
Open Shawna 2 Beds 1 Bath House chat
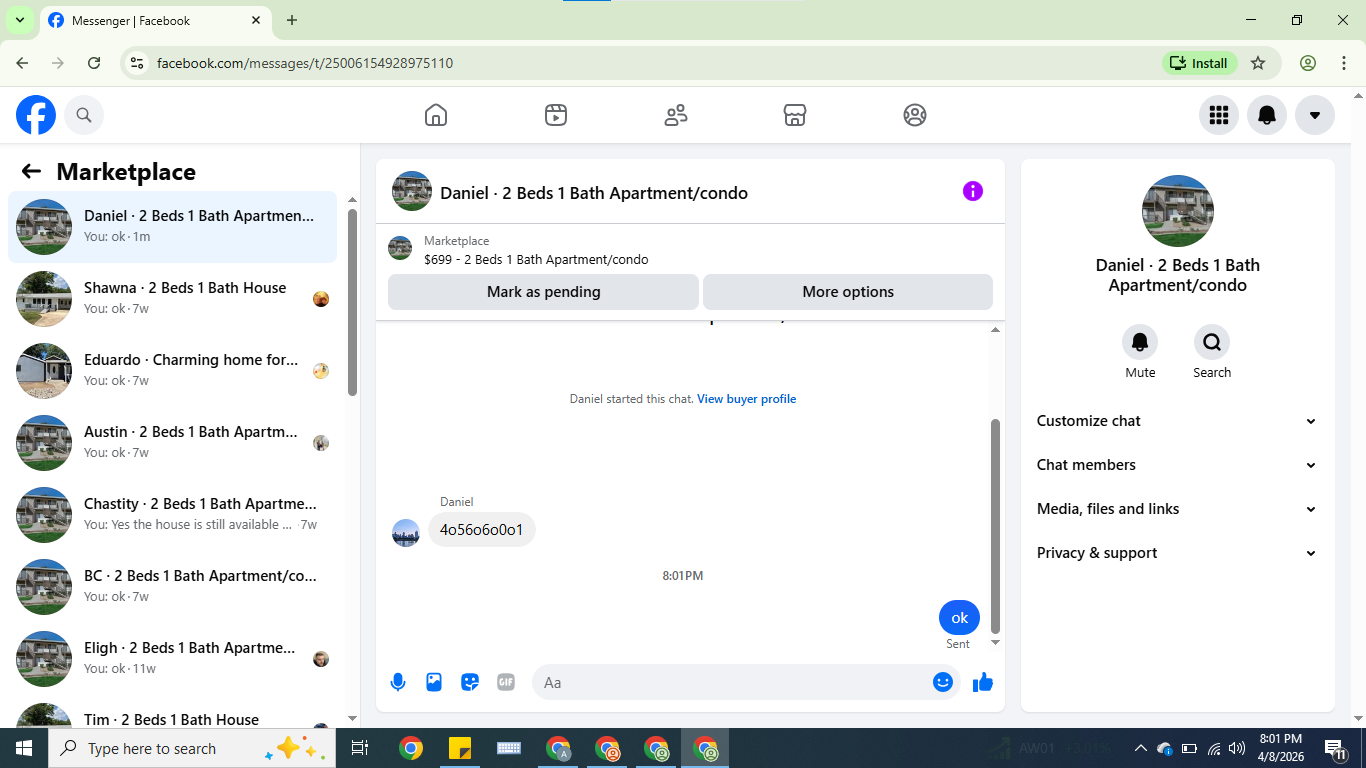[x=173, y=299]
